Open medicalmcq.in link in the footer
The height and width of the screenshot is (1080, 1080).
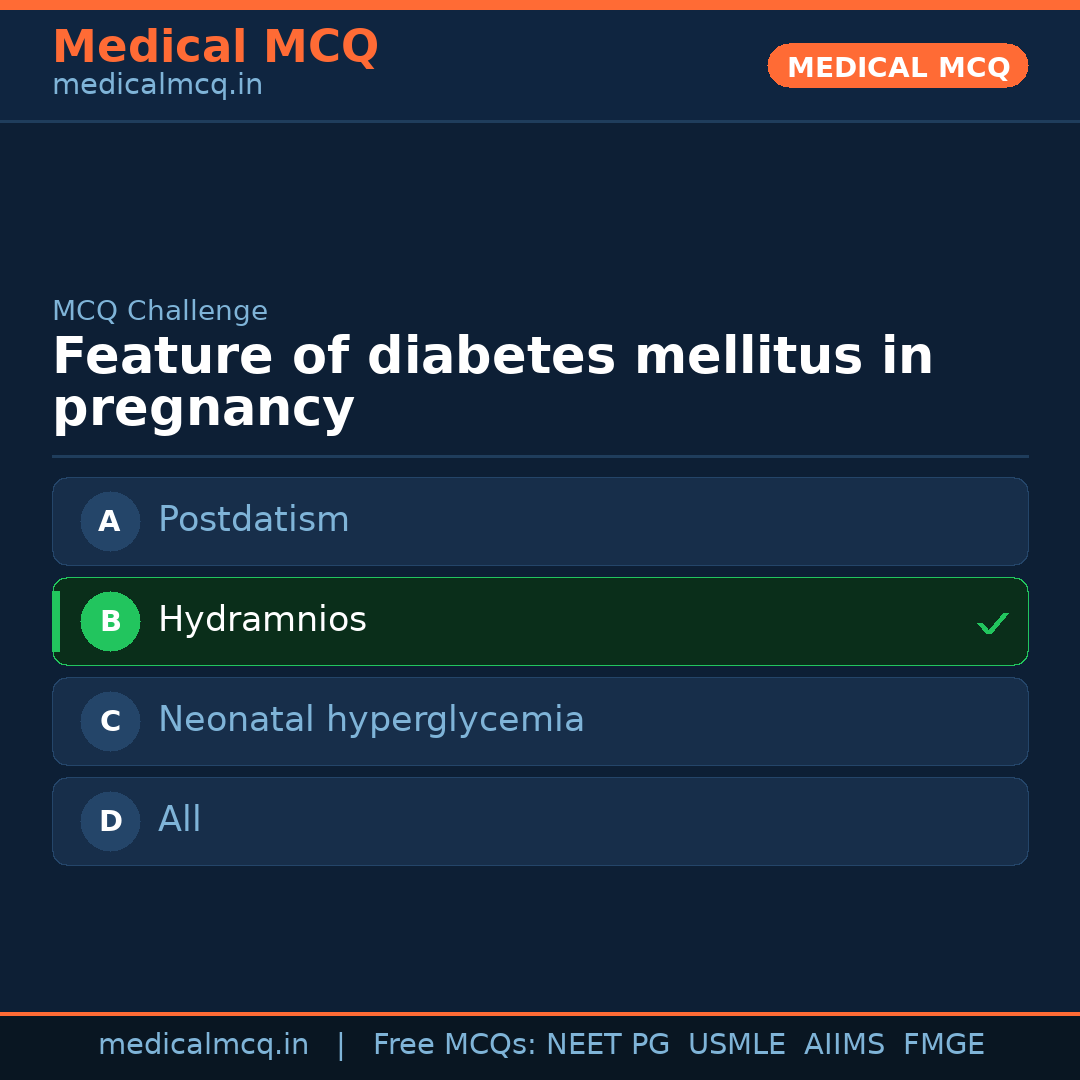[203, 1045]
